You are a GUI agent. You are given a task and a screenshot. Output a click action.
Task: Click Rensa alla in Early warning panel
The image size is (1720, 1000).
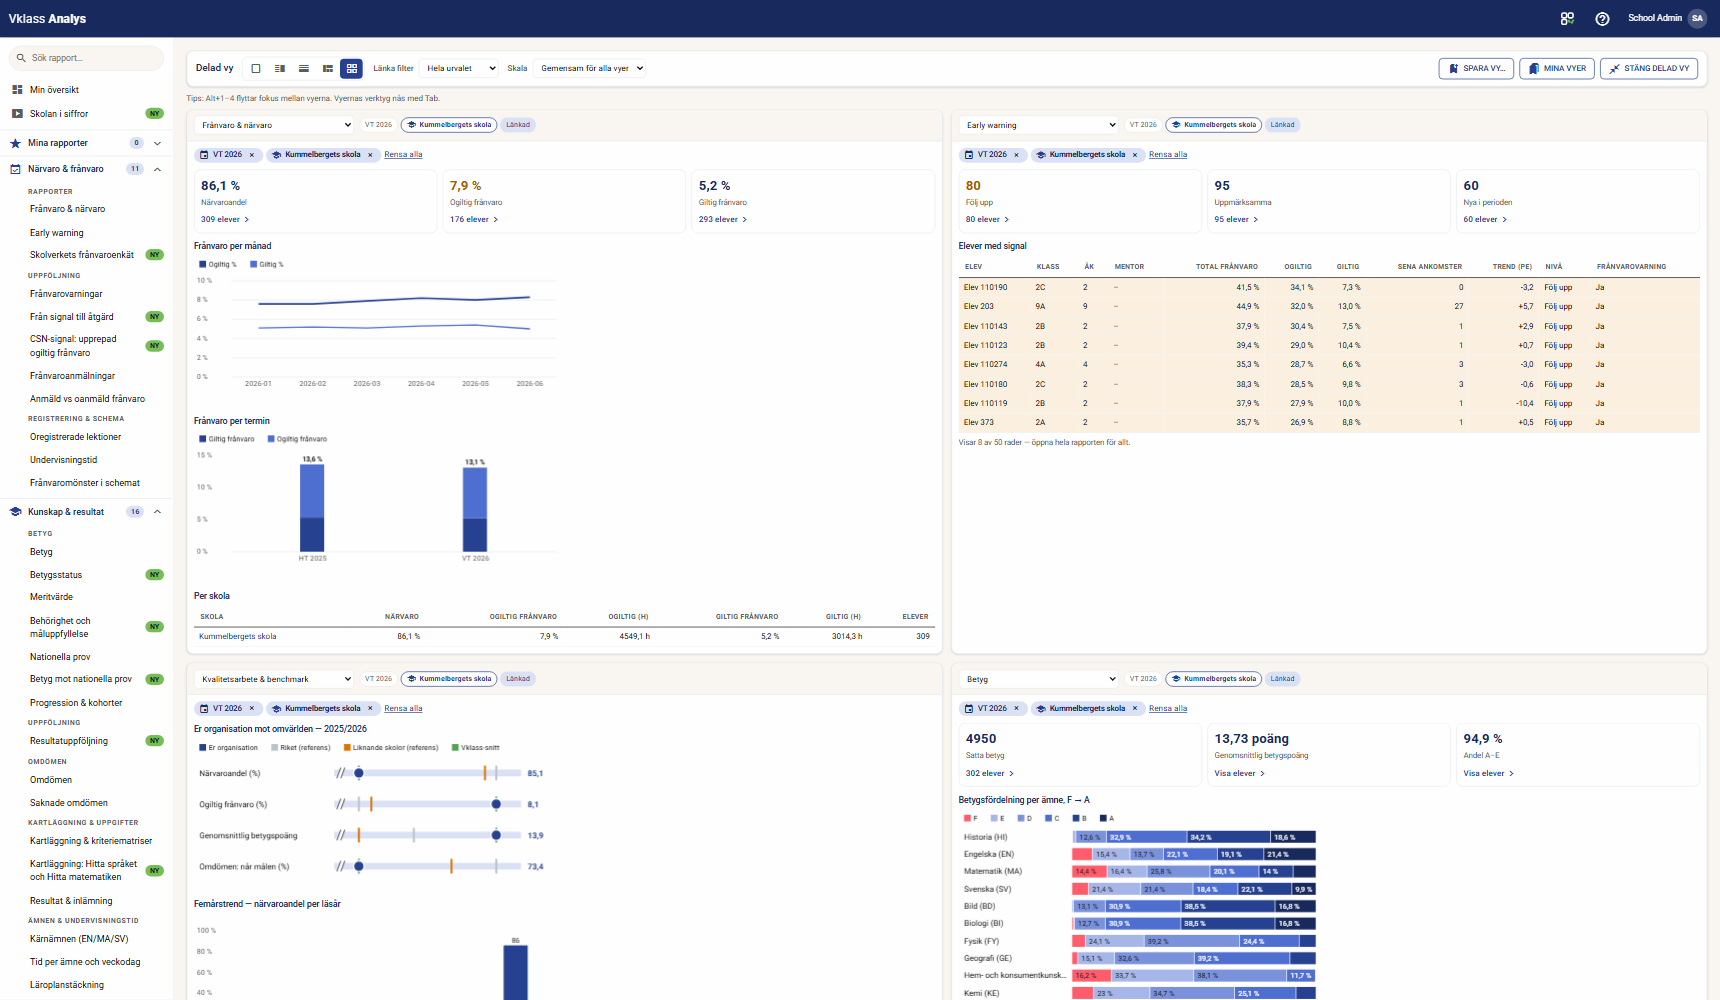click(1168, 155)
